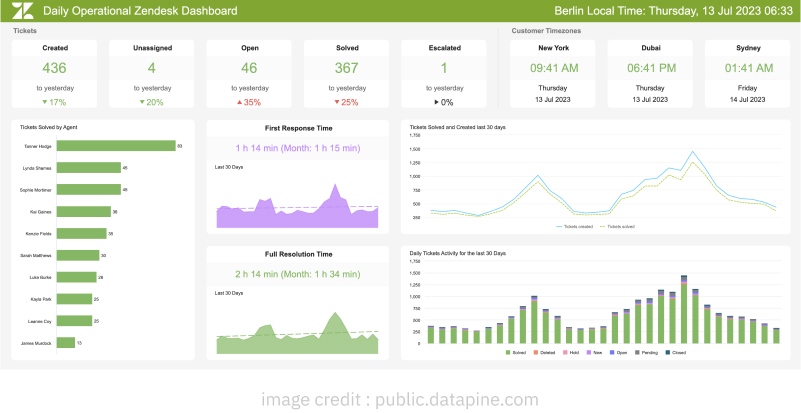The image size is (801, 413).
Task: Click the Closed dark blue legend swatch
Action: 668,352
